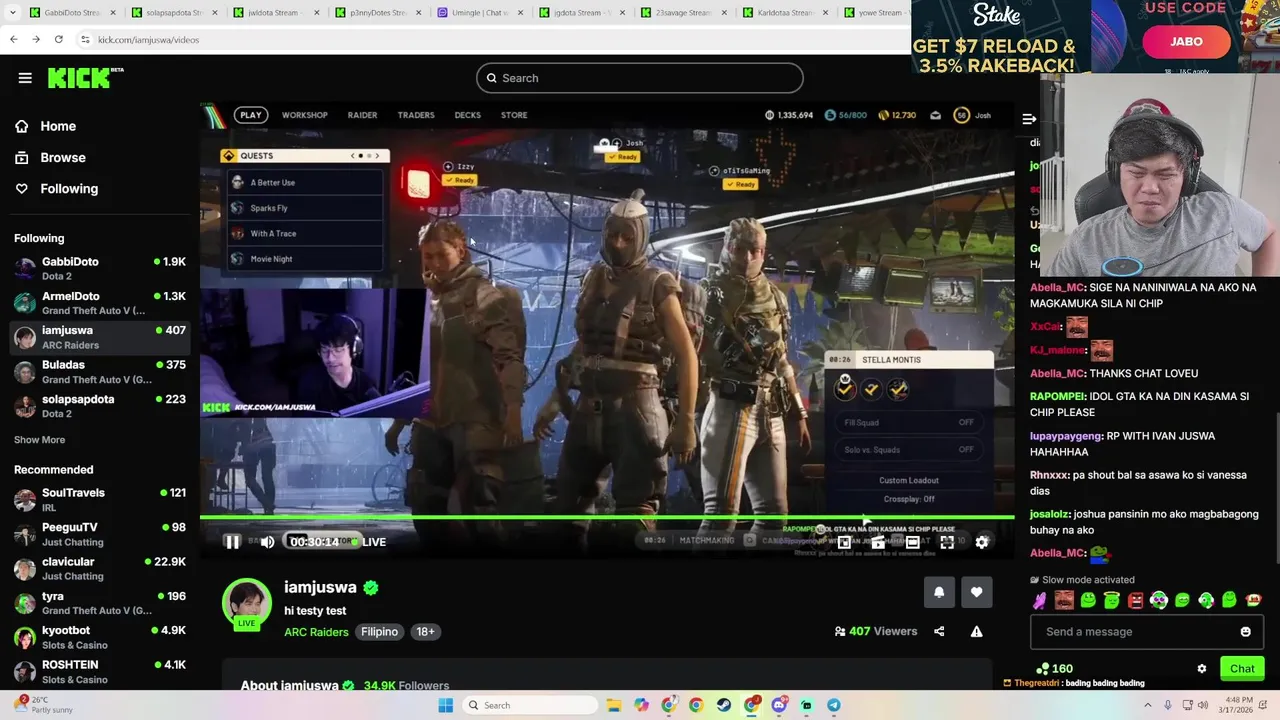The height and width of the screenshot is (720, 1280).
Task: Click the green stream progress bar
Action: pos(607,518)
